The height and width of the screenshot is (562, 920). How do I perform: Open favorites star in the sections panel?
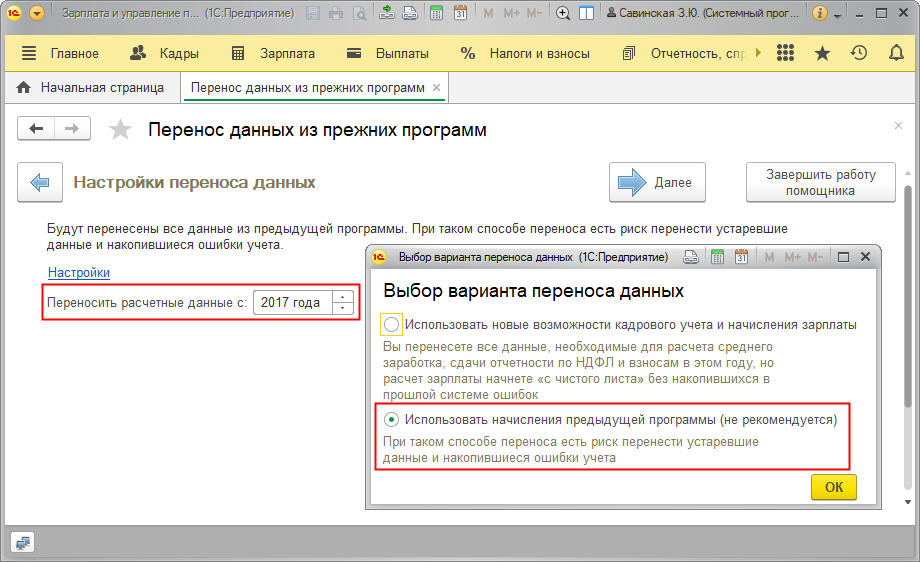click(822, 53)
